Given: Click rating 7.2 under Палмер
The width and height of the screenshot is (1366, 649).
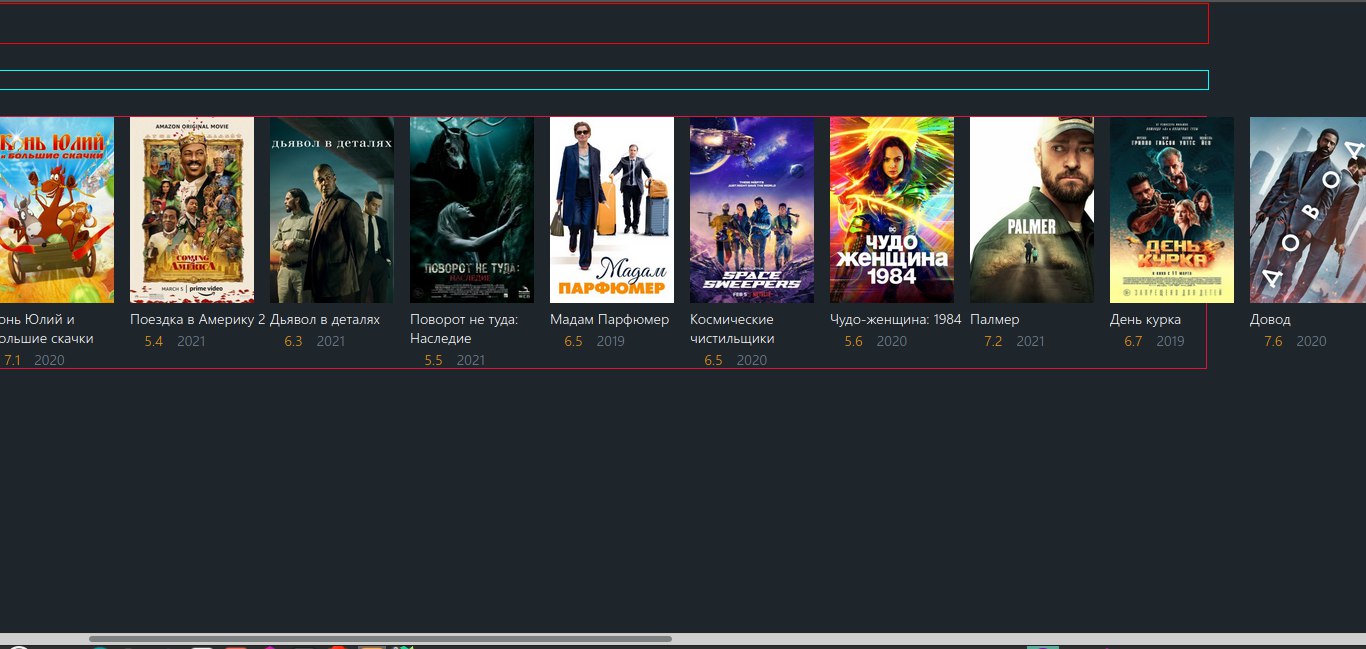Looking at the screenshot, I should [x=993, y=342].
